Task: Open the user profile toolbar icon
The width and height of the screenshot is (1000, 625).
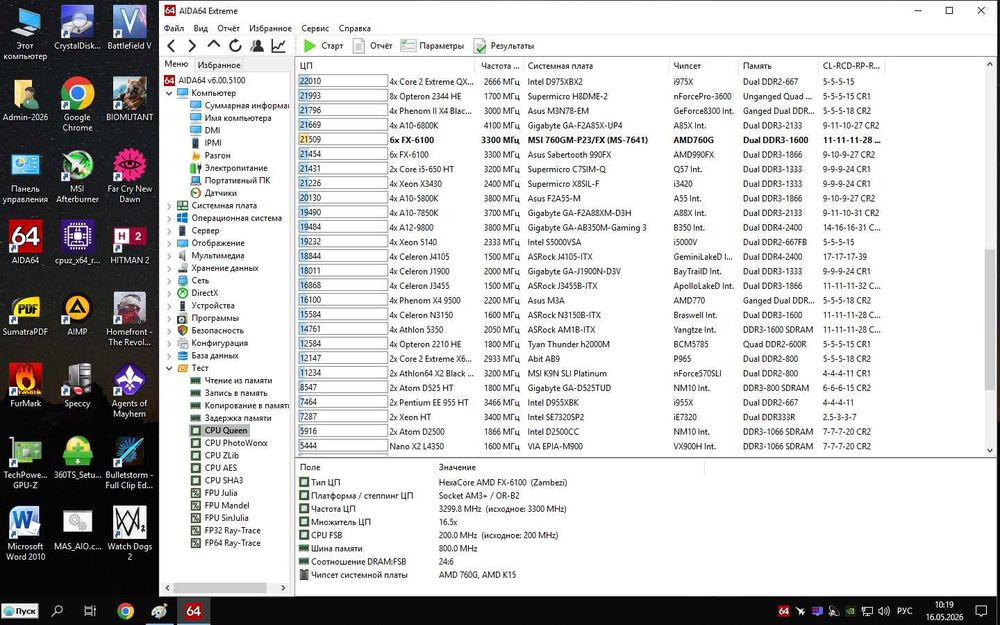Action: [x=257, y=45]
